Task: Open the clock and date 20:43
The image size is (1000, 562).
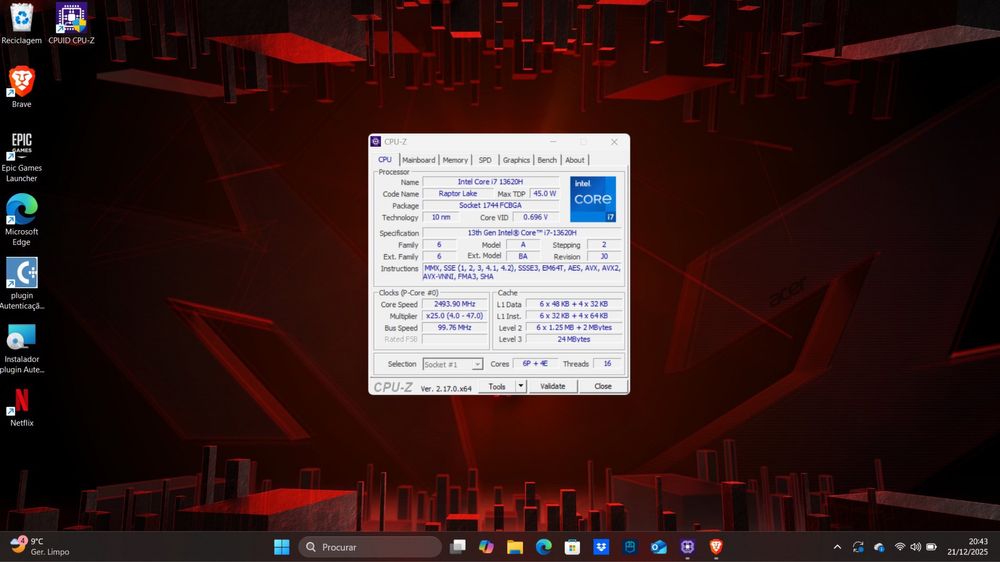Action: point(967,547)
